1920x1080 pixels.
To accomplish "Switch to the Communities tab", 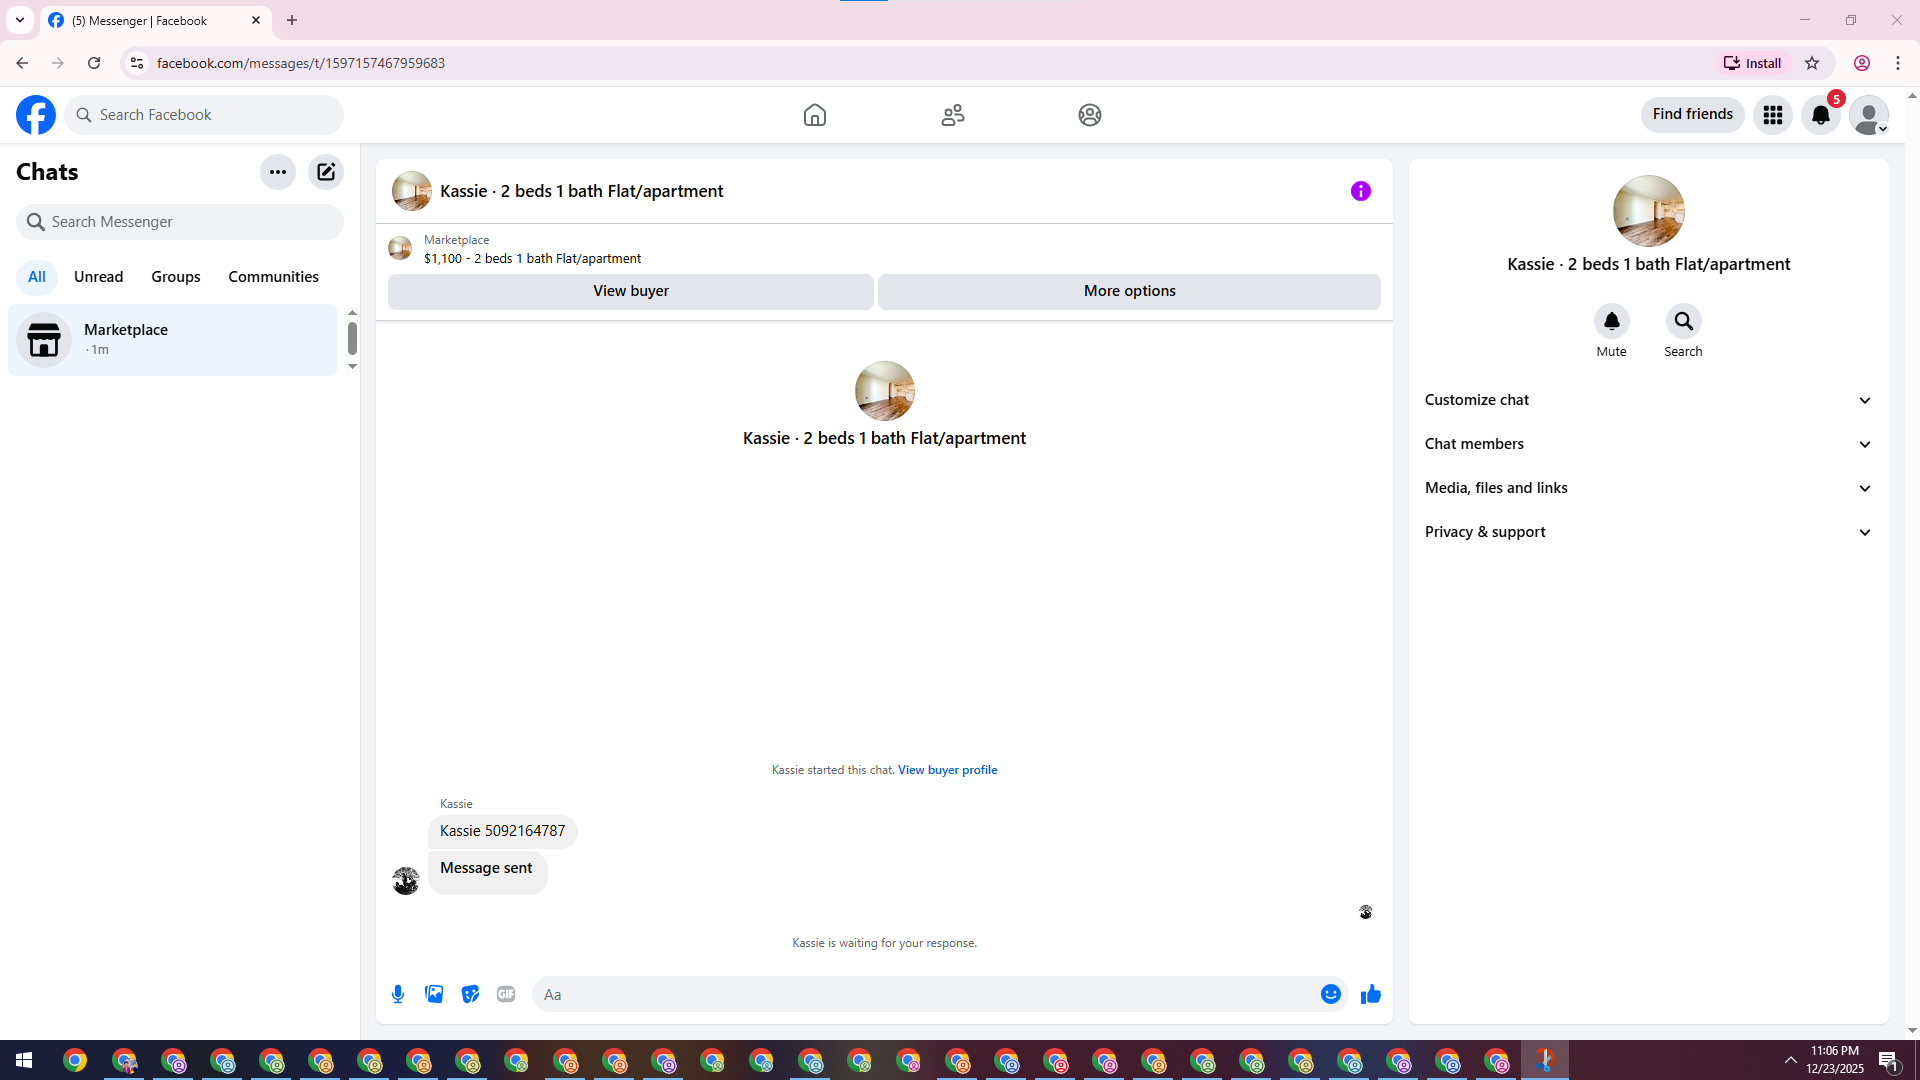I will [x=273, y=277].
